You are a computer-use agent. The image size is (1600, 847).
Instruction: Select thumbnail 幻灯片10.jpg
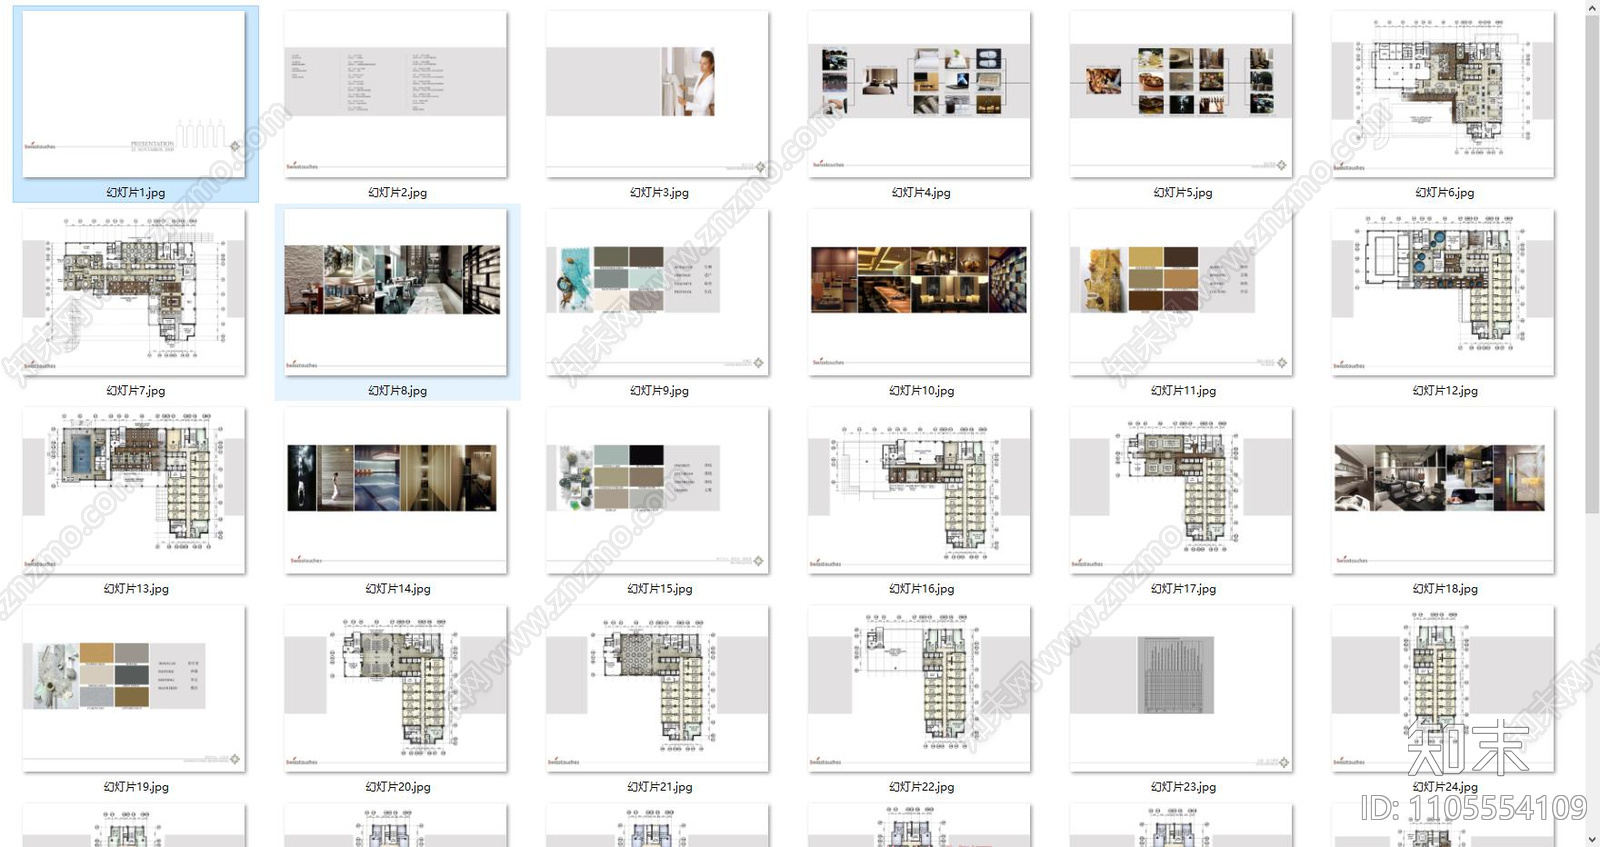(x=920, y=292)
